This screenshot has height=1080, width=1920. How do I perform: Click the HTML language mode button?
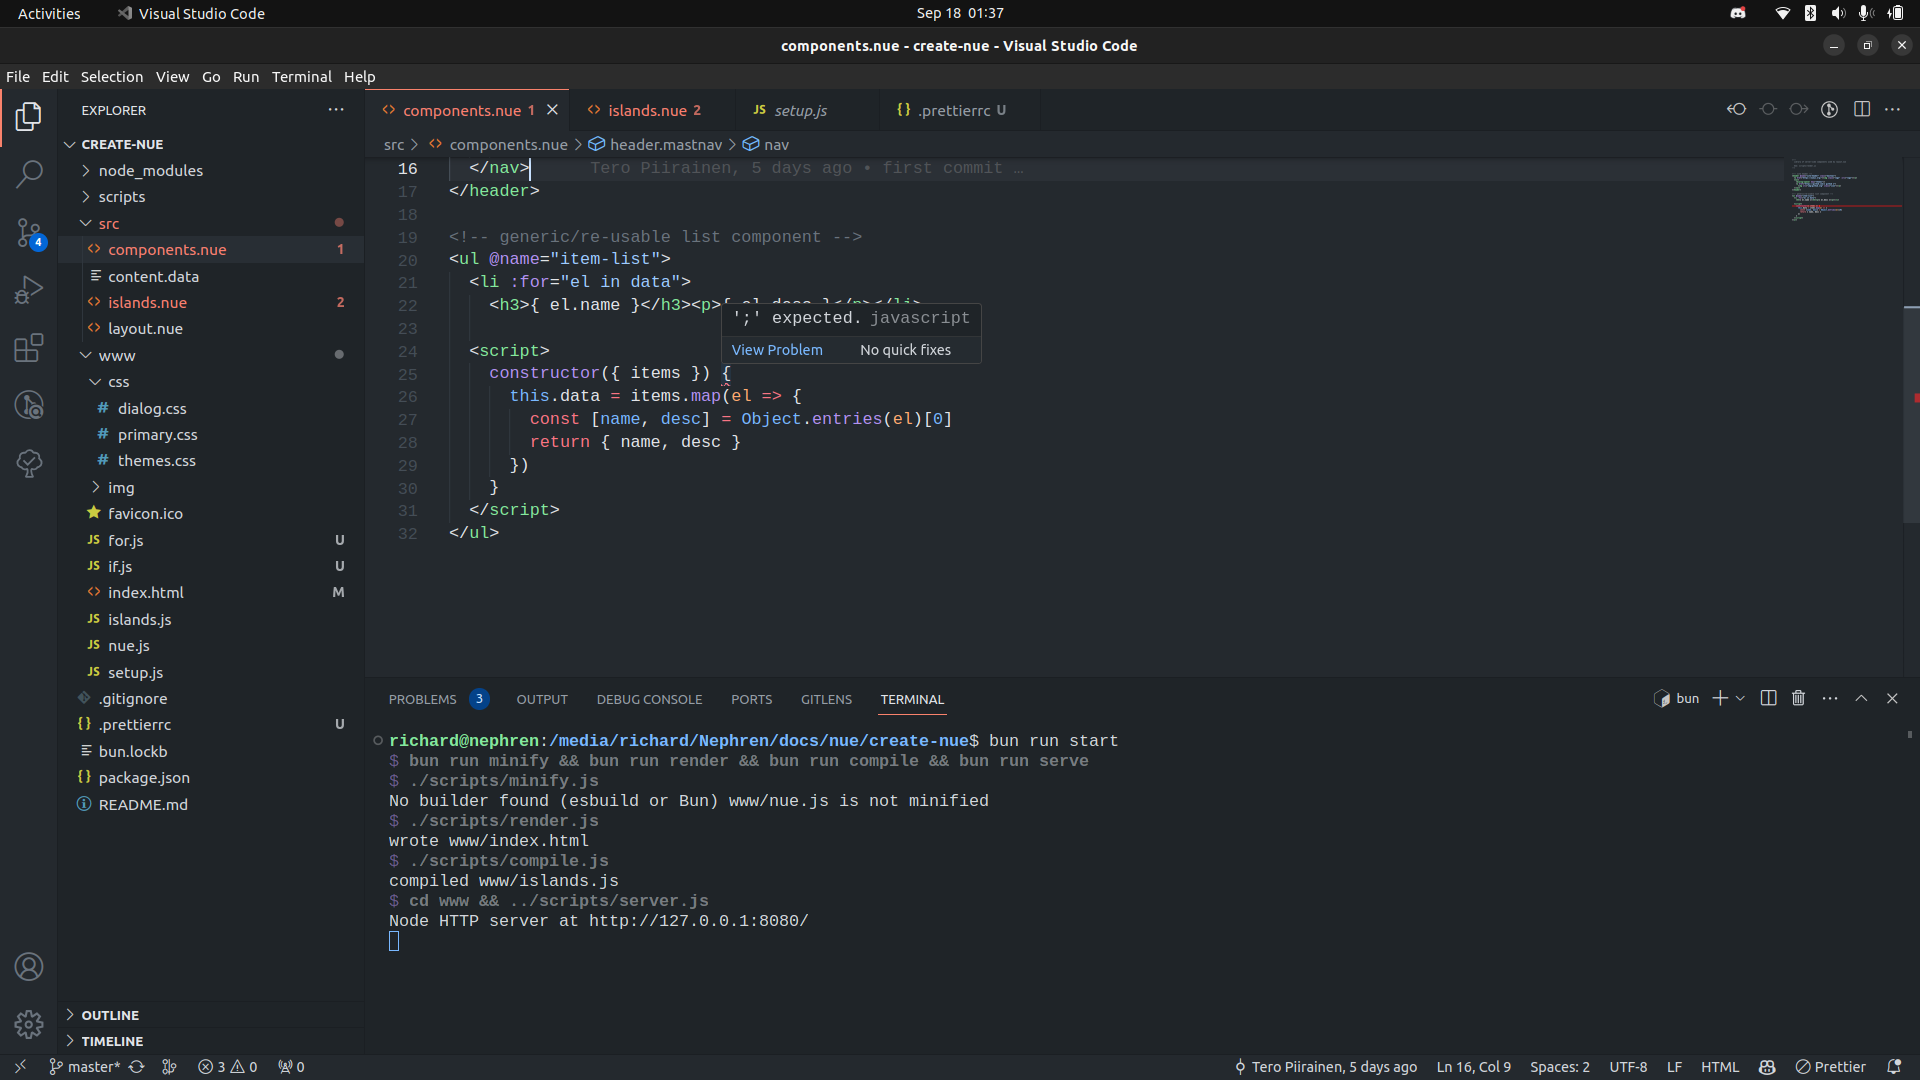pos(1720,1067)
